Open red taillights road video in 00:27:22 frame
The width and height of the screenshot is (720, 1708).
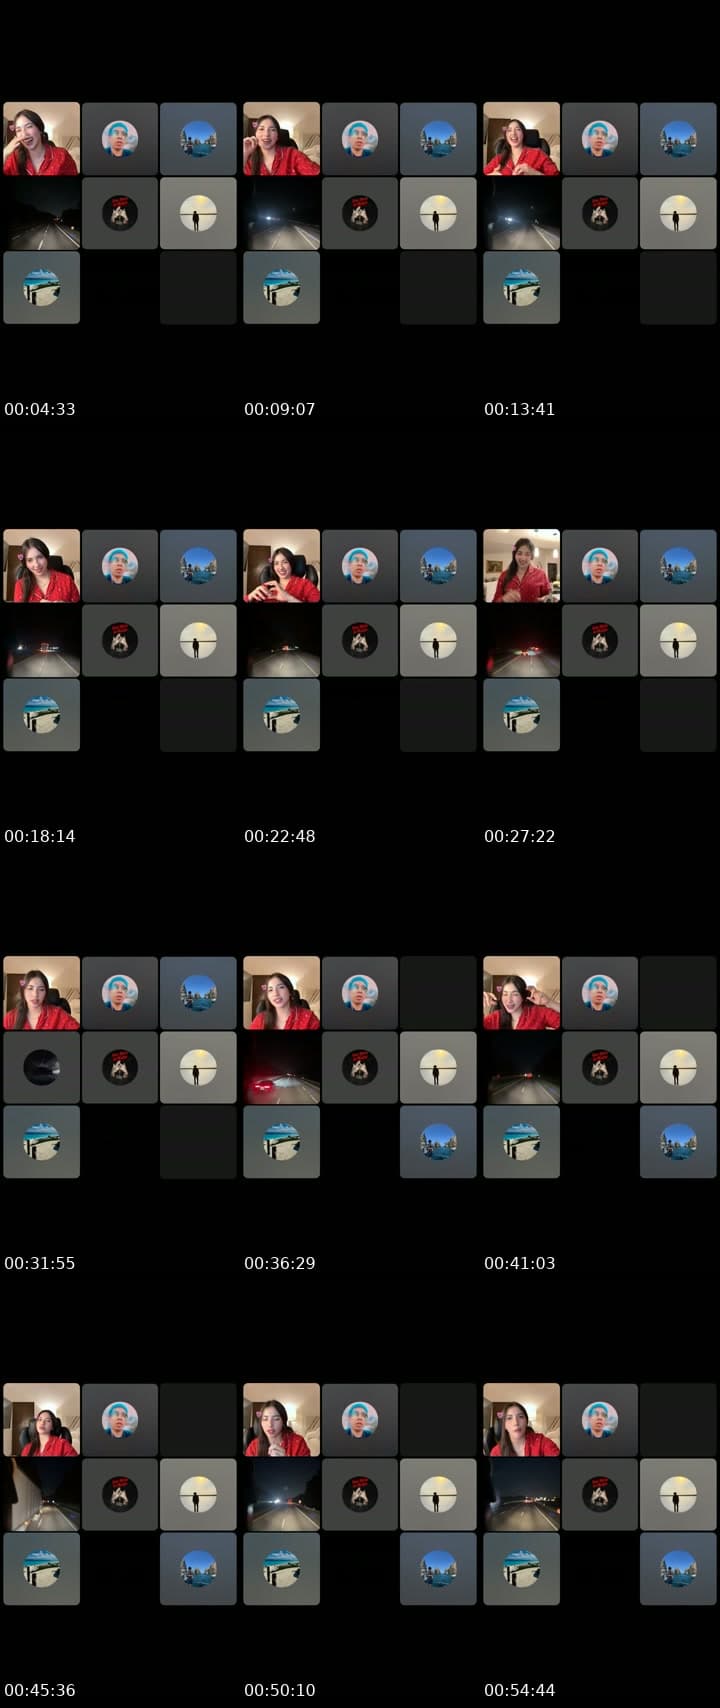pyautogui.click(x=521, y=640)
